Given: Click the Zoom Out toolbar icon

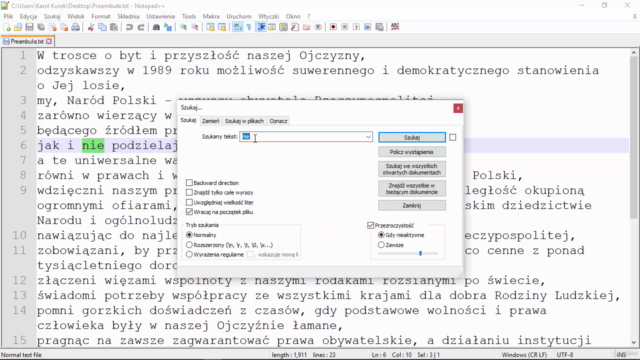Looking at the screenshot, I should [195, 27].
